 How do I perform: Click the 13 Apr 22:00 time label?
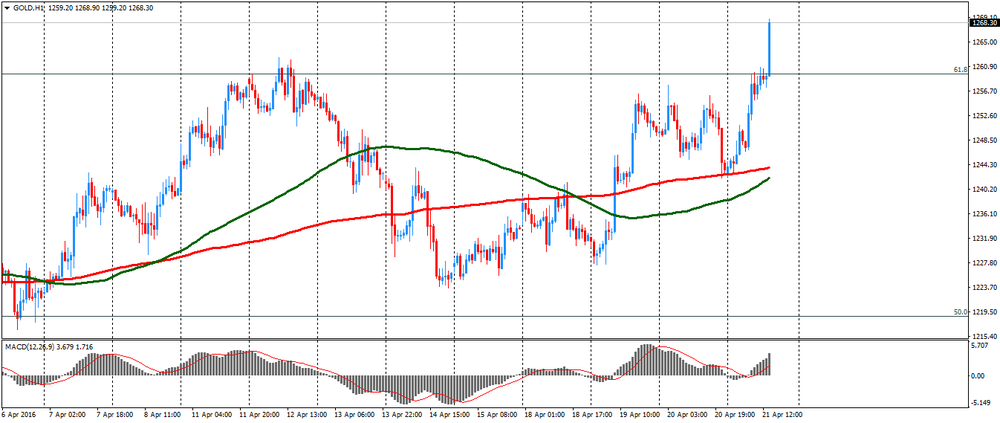click(400, 412)
